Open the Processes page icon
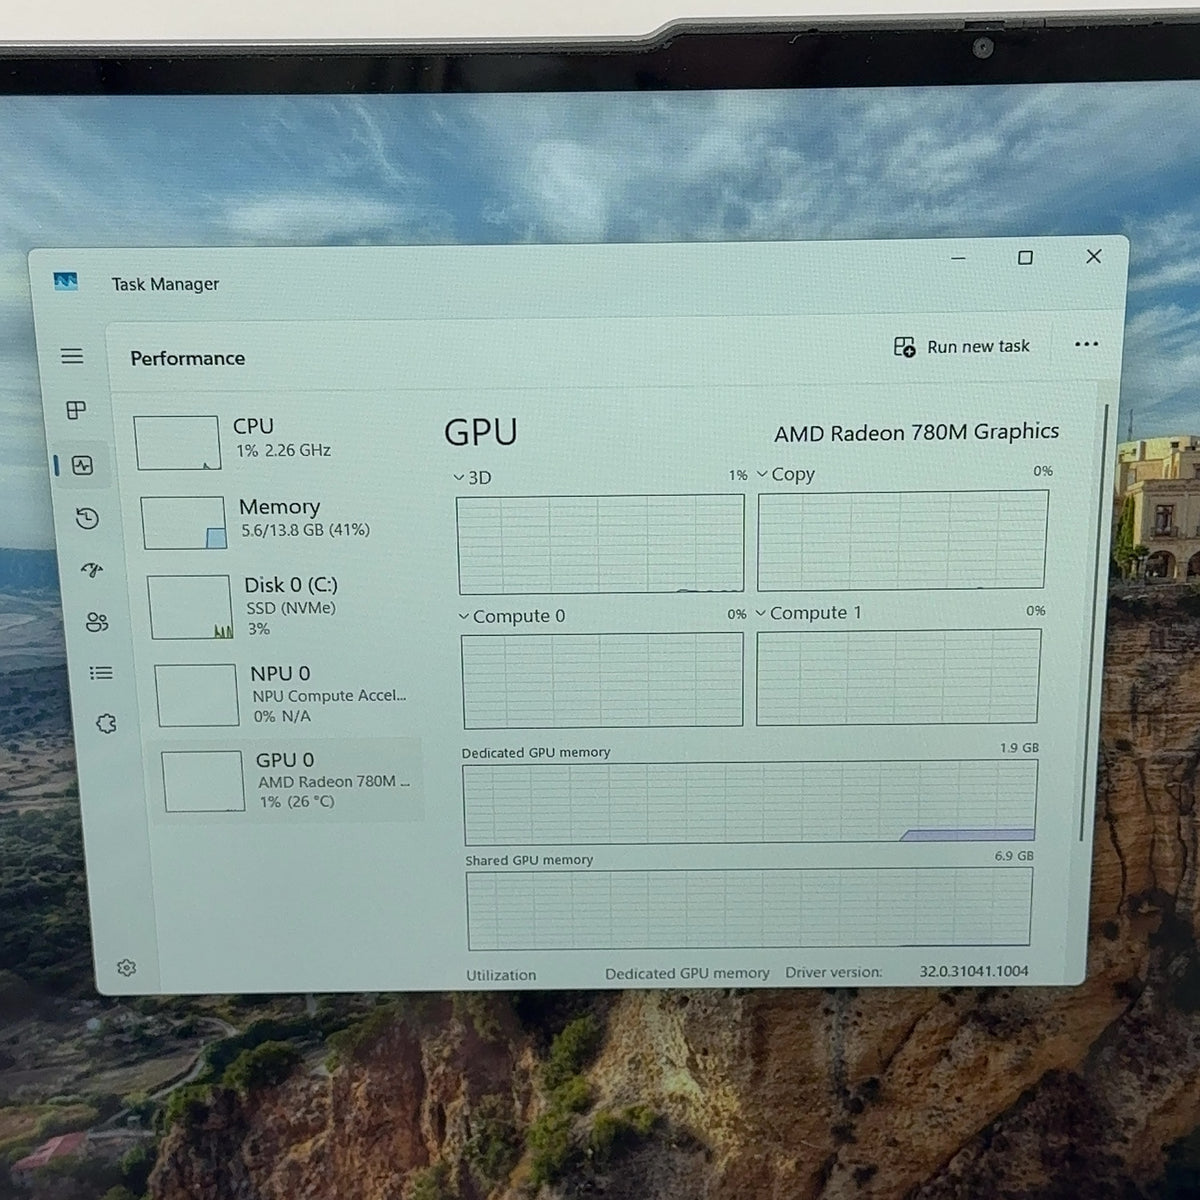The width and height of the screenshot is (1200, 1200). click(x=76, y=410)
